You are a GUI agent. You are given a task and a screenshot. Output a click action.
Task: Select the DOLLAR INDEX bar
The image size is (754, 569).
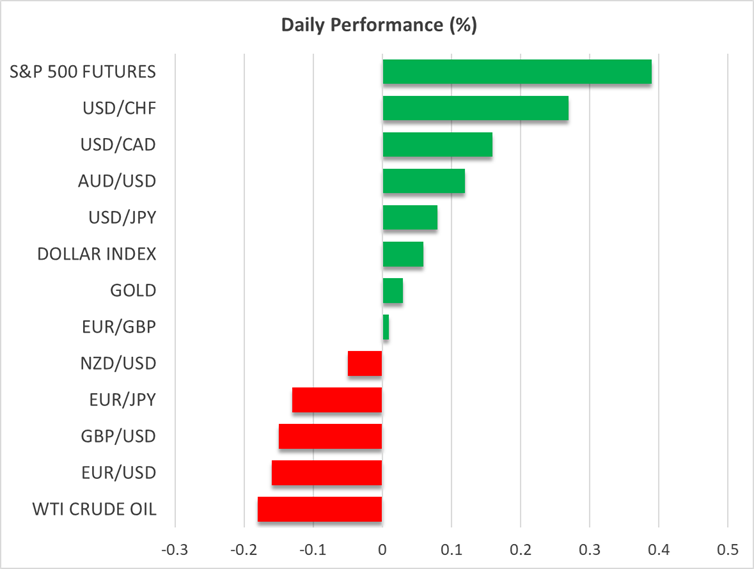(x=402, y=254)
